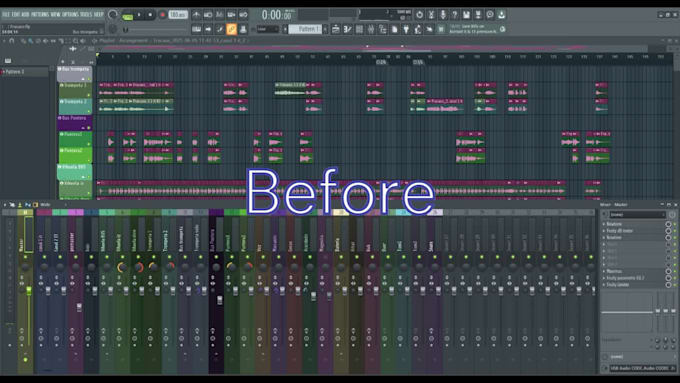Click the typing keyboard to piano icon
Image resolution: width=680 pixels, height=383 pixels.
[x=196, y=29]
